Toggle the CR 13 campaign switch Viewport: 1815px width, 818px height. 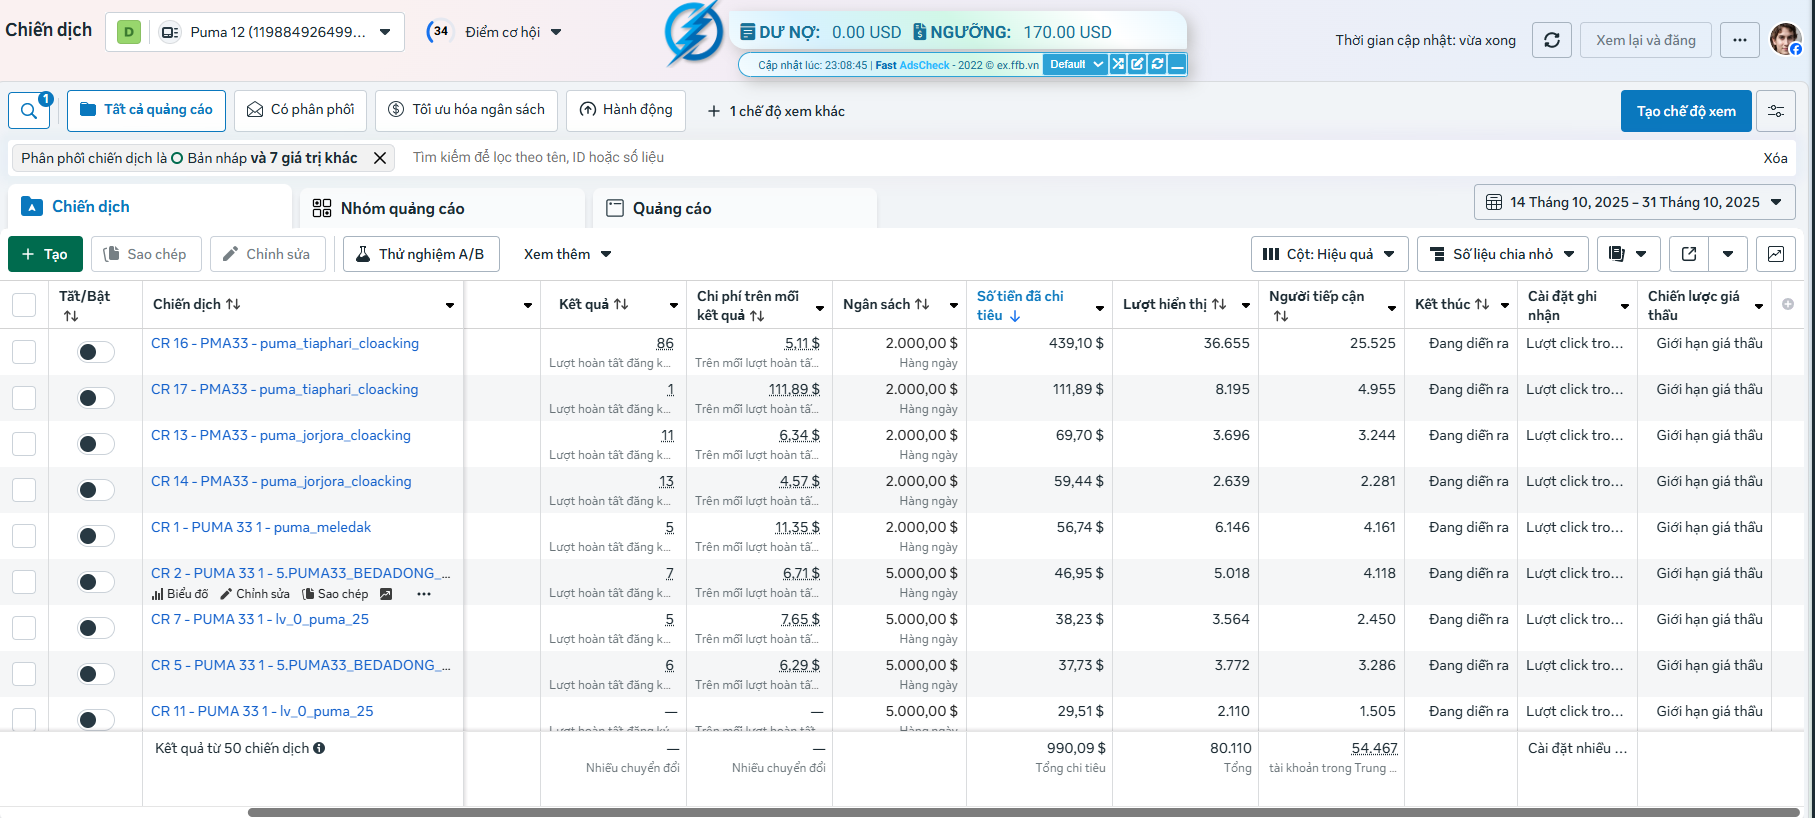pos(96,444)
